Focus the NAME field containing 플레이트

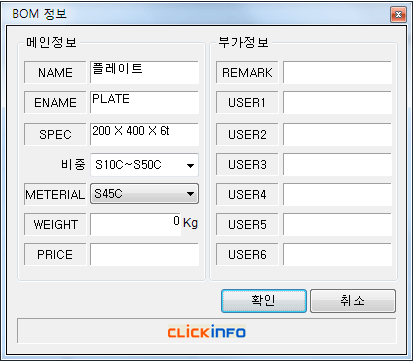click(144, 72)
